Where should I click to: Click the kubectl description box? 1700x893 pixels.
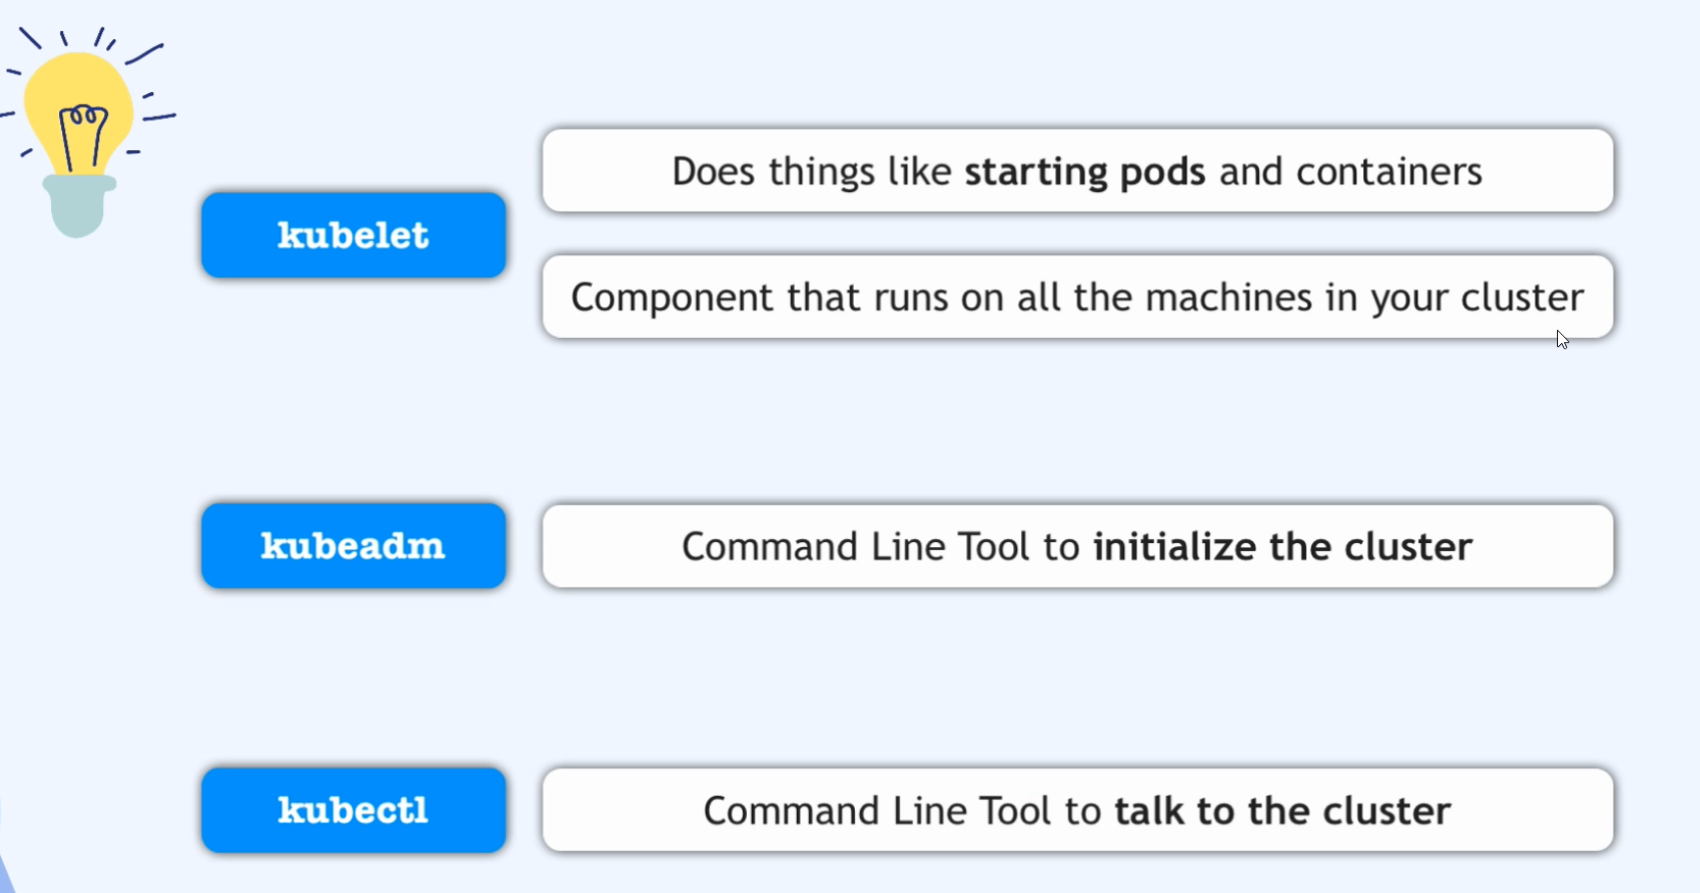[x=1078, y=810]
